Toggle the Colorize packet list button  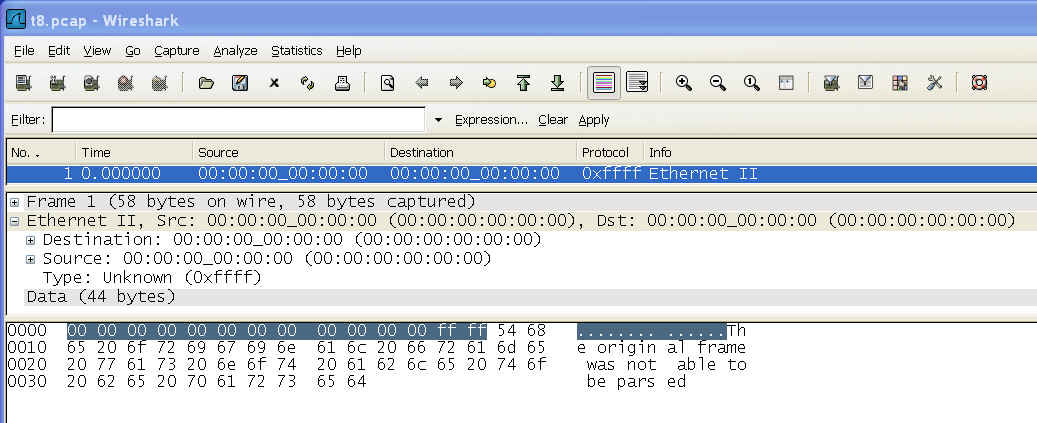603,83
